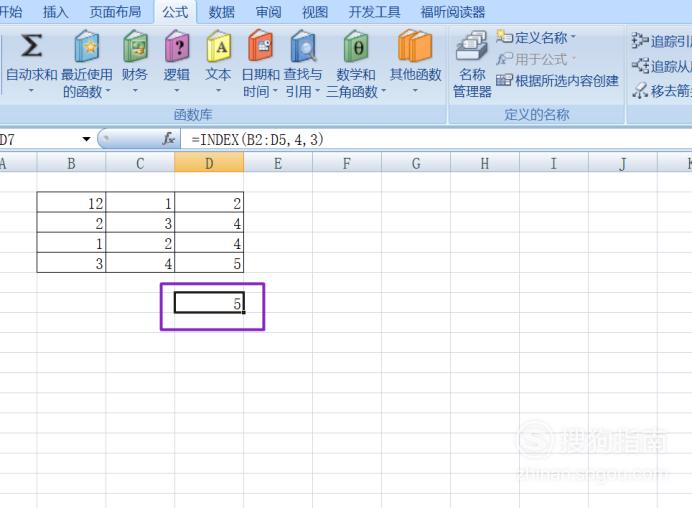692x508 pixels.
Task: Select cell B5 containing 3
Action: coord(71,263)
